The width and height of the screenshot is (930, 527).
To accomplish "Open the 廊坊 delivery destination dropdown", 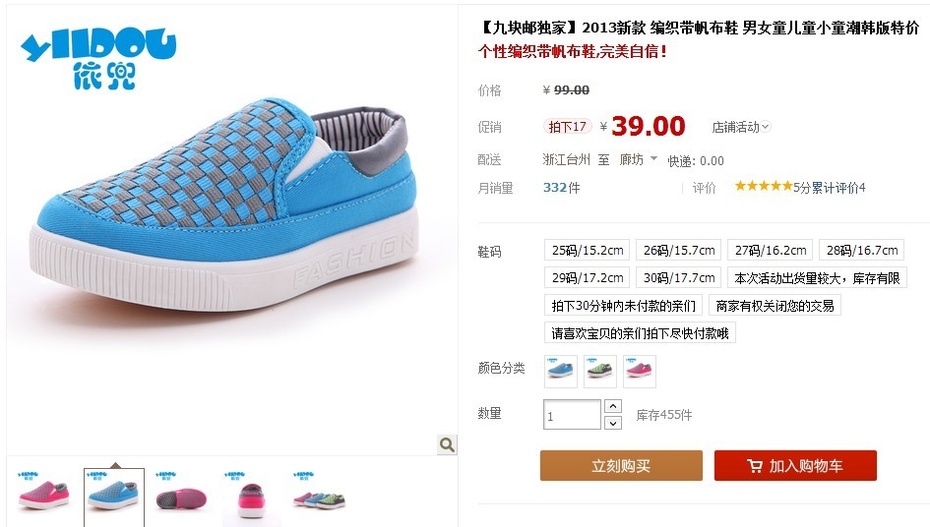I will coord(638,159).
